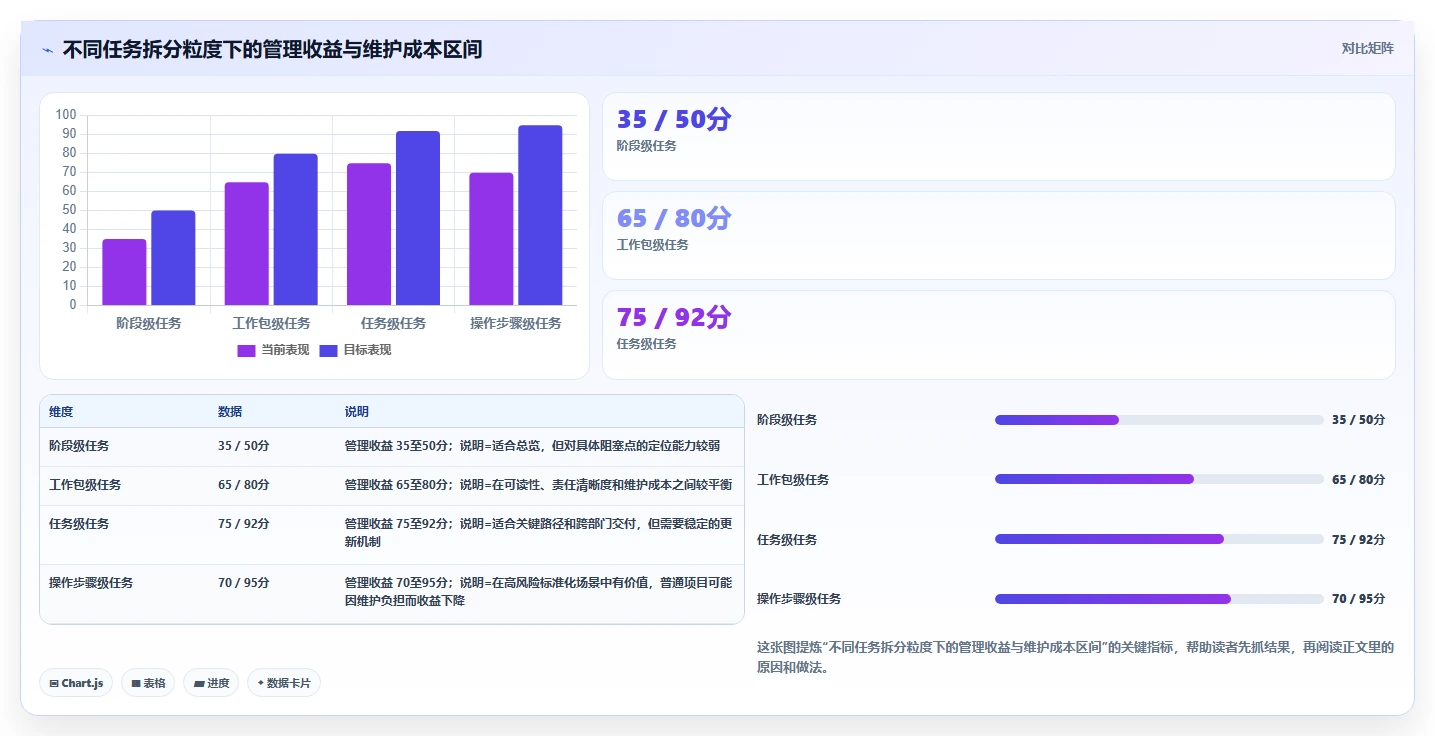Click the description starting 管理收益 35至50分
Viewport: 1435px width, 736px height.
[532, 446]
